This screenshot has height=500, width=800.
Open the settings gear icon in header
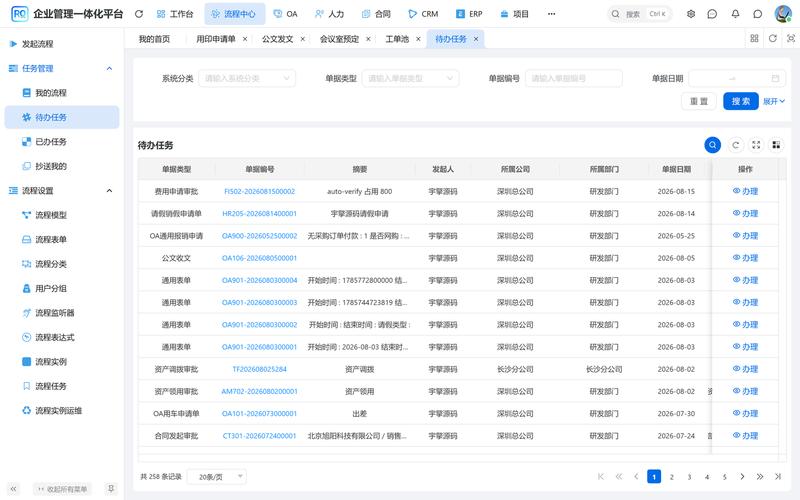coord(691,14)
